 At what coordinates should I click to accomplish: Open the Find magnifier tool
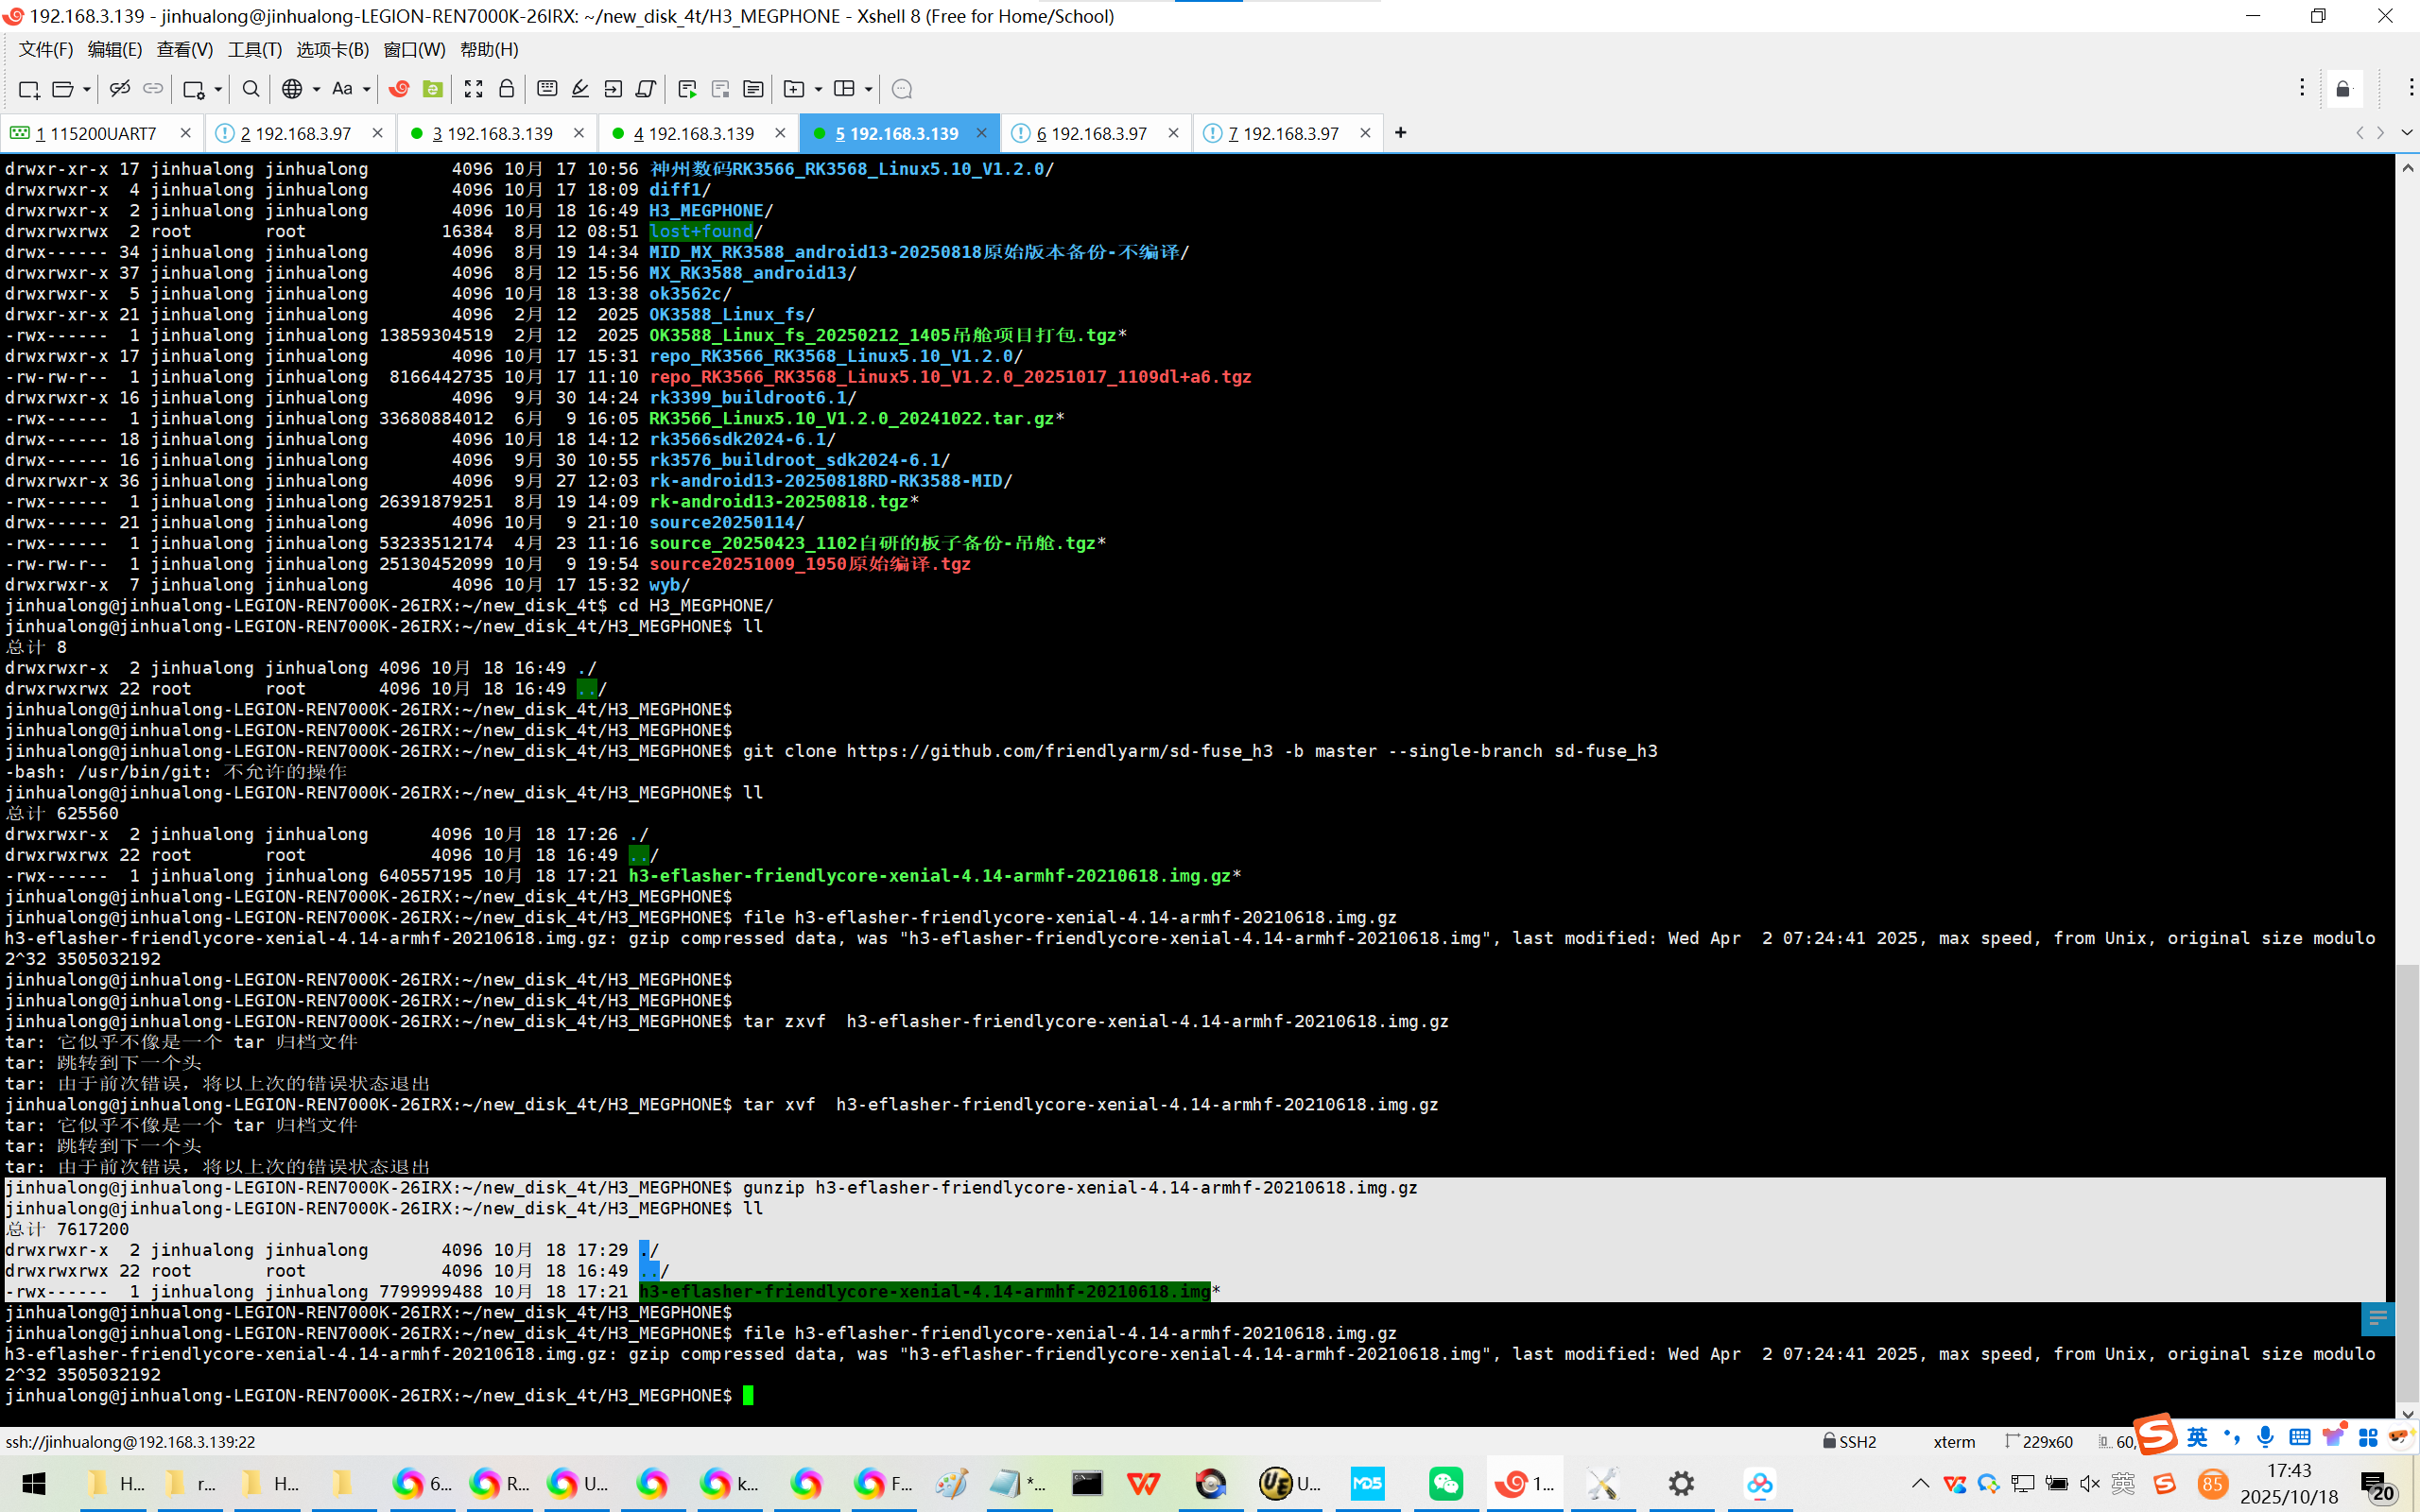251,89
